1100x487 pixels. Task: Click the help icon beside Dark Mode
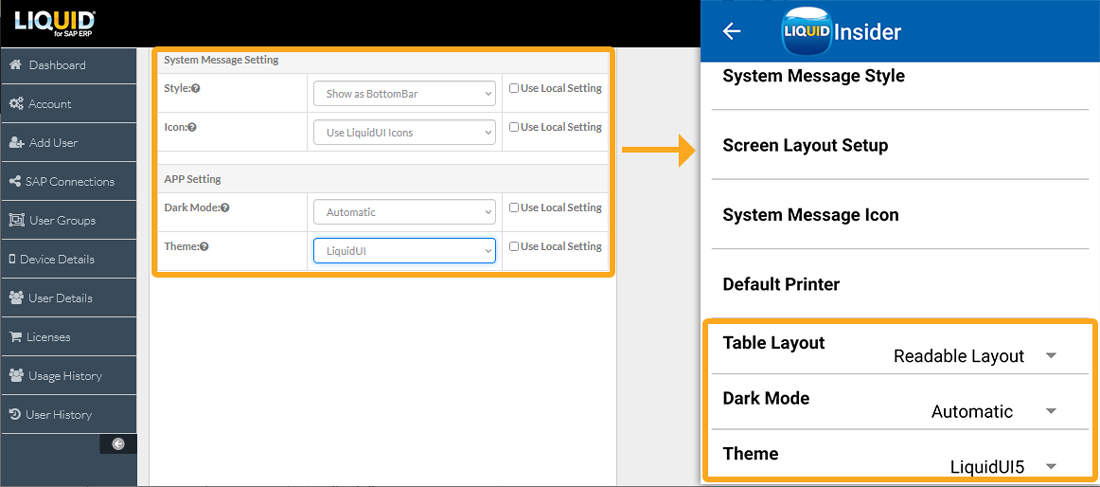tap(225, 208)
